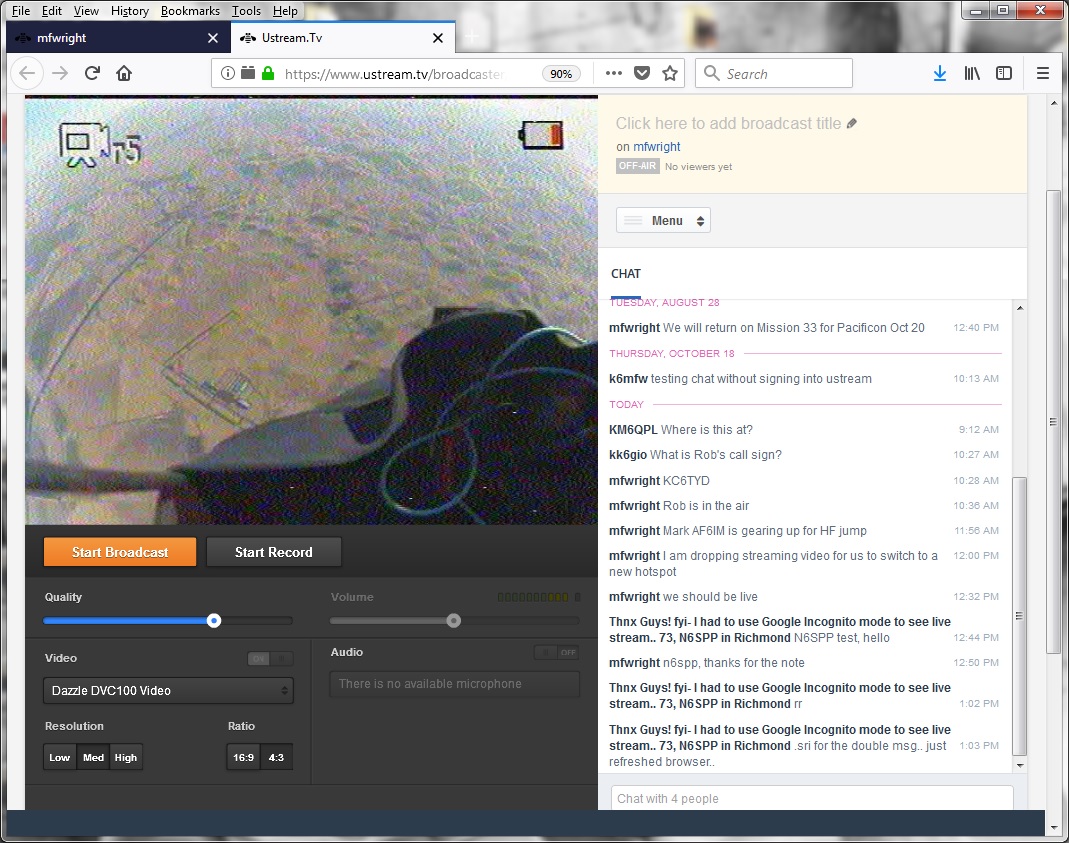Click the Start Record button
This screenshot has width=1069, height=843.
[x=273, y=552]
